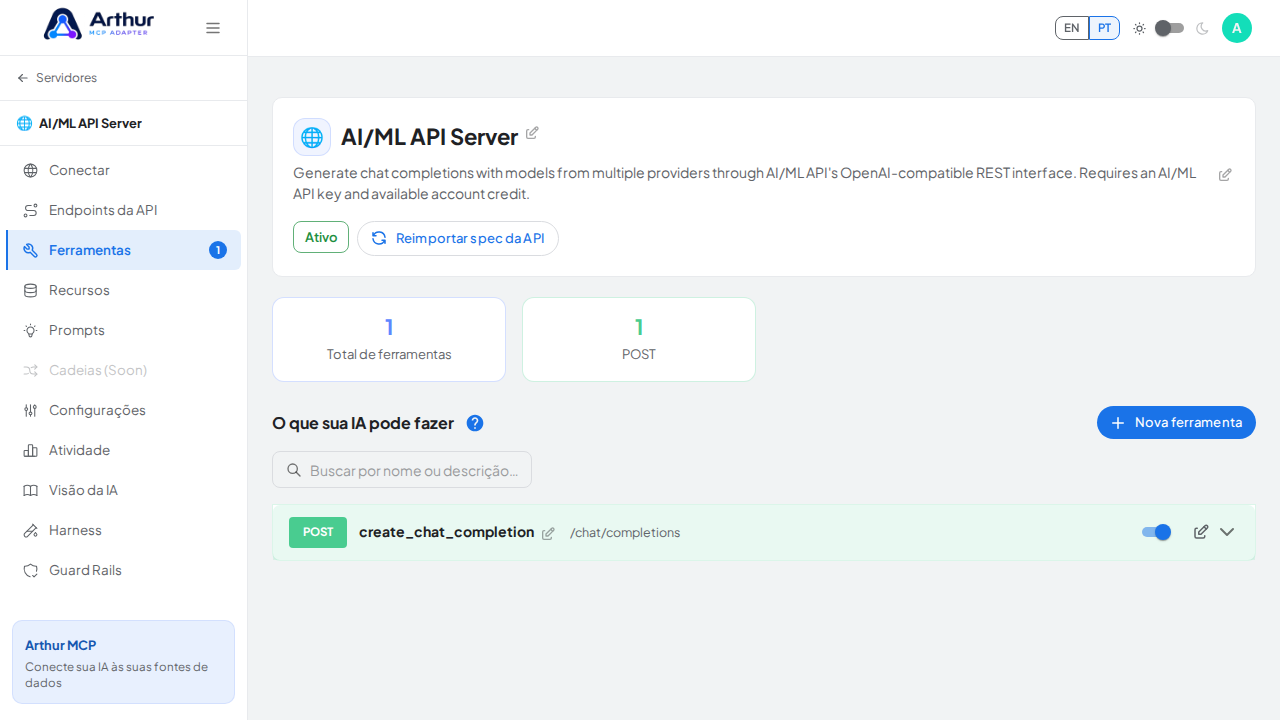Click the Arthur MCP Adapter logo
This screenshot has height=720, width=1280.
(99, 24)
